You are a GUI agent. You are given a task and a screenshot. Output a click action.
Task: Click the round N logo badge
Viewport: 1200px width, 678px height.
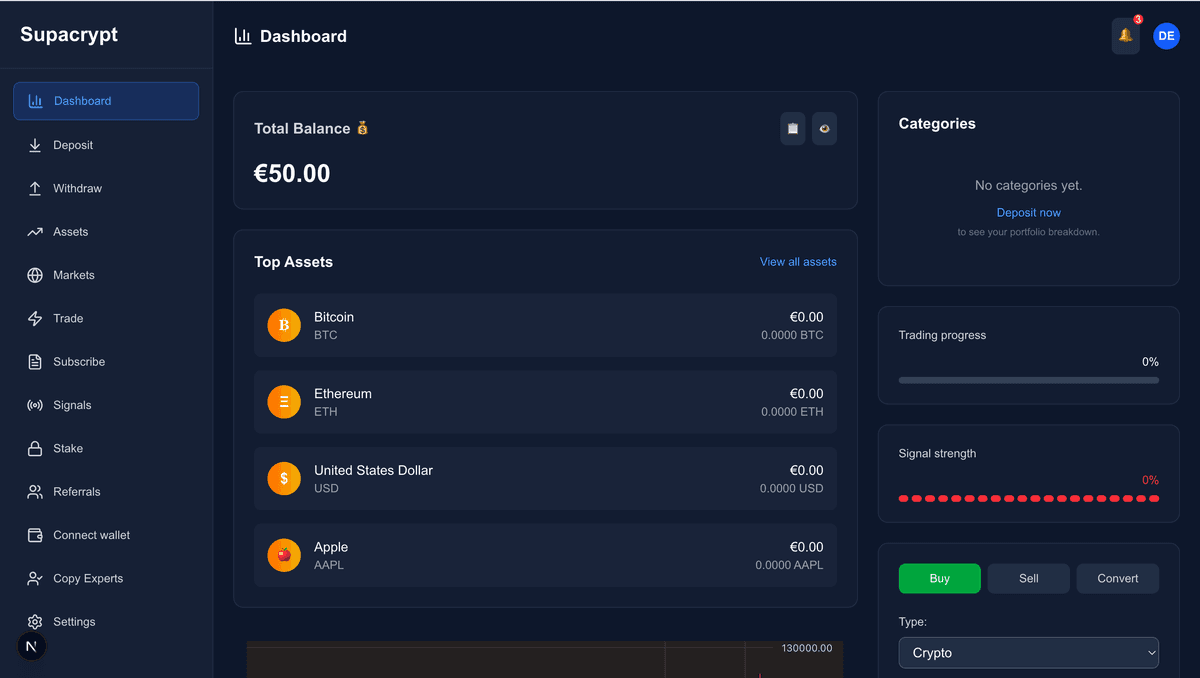coord(31,646)
